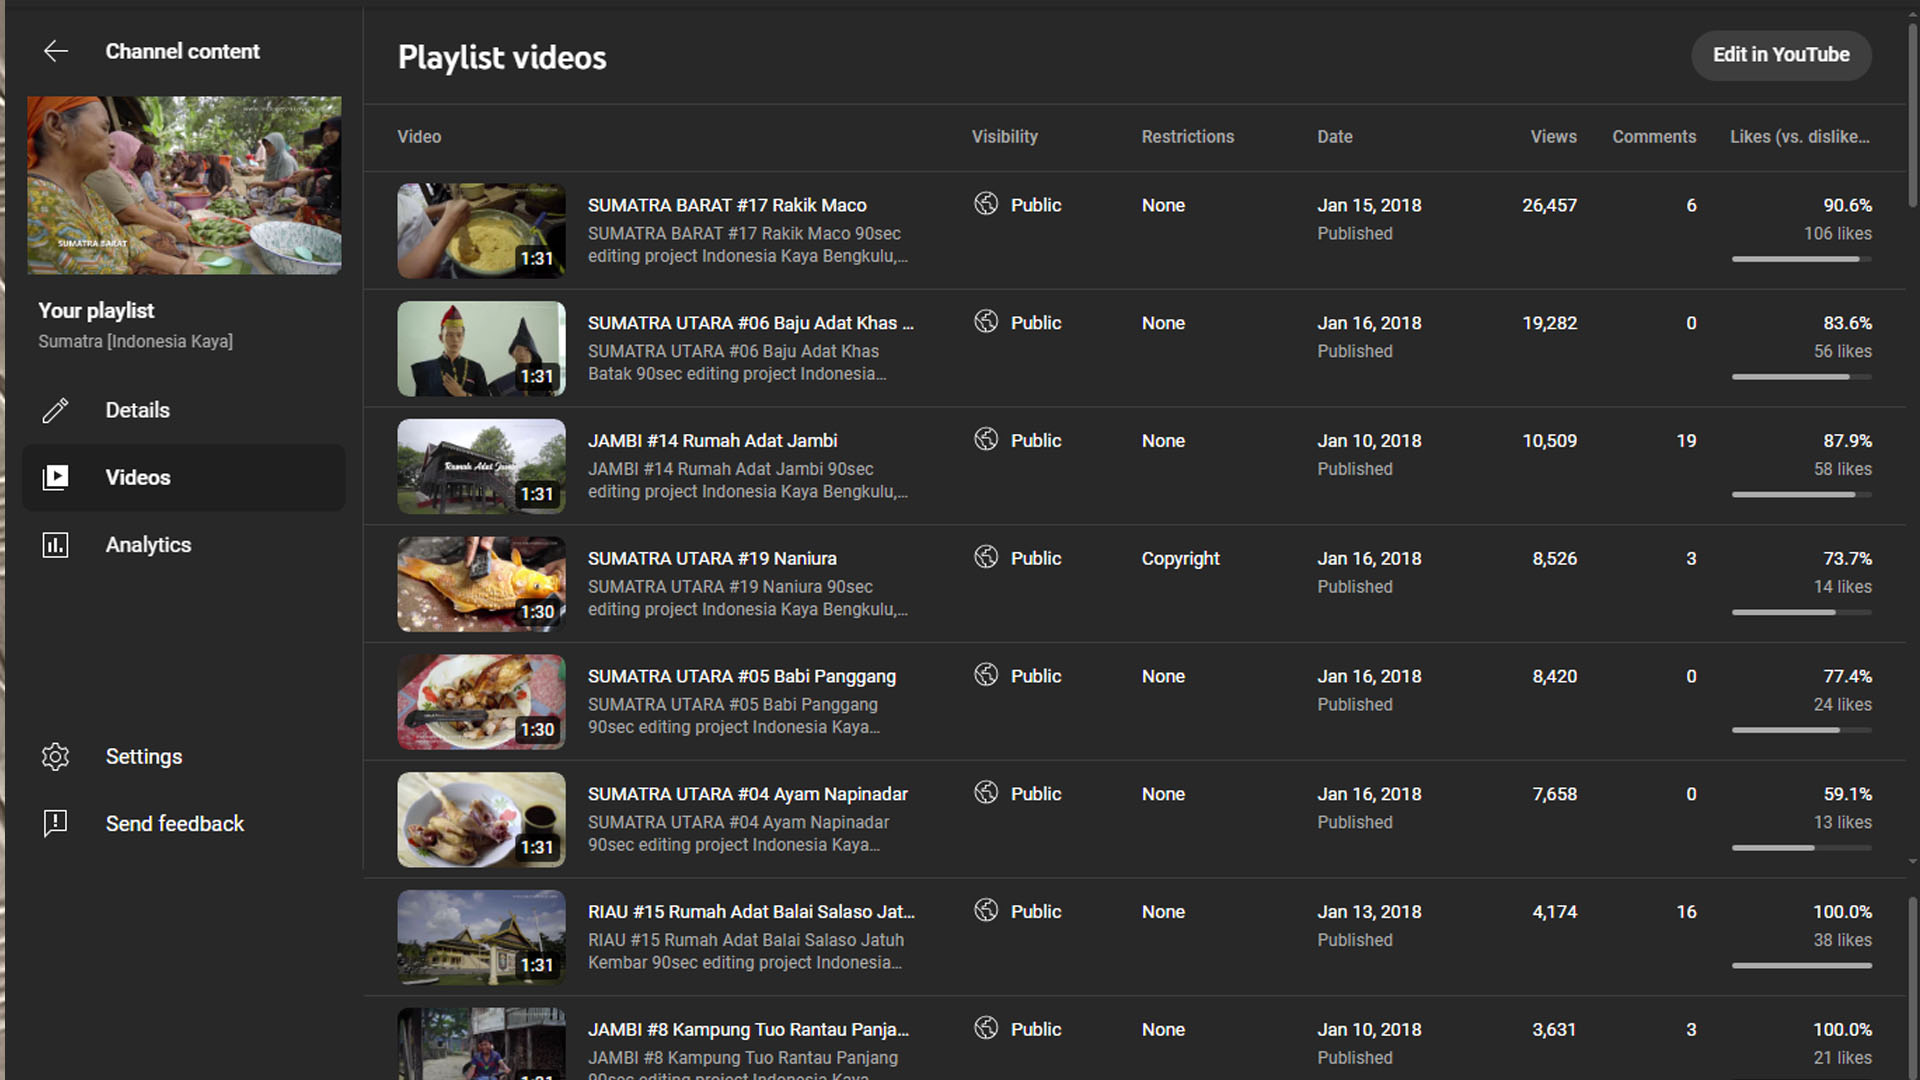Open the JAMBI #14 Rumah Adat Jambi thumbnail
1920x1080 pixels.
click(x=481, y=466)
